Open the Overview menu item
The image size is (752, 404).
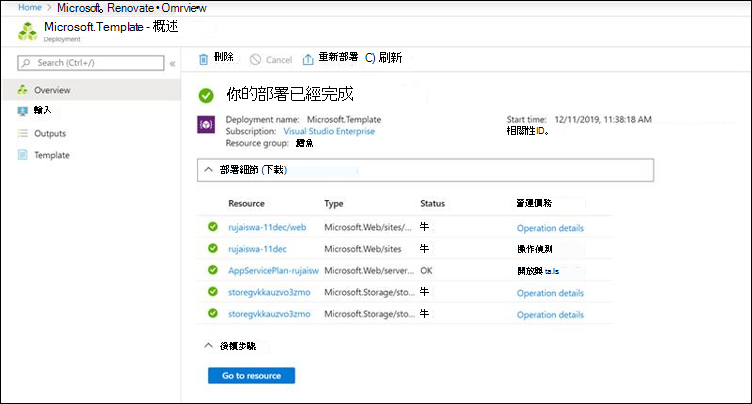(x=91, y=90)
